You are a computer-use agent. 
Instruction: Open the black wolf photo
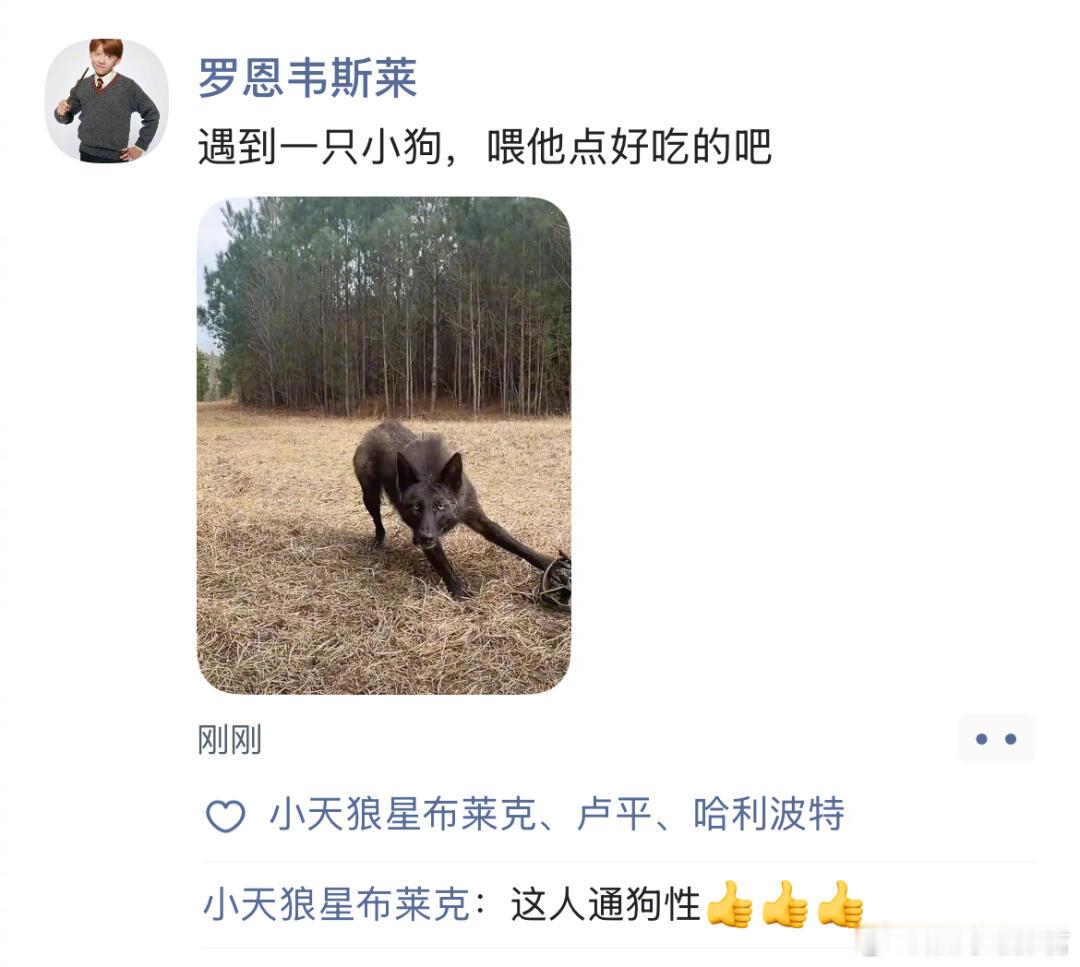384,446
